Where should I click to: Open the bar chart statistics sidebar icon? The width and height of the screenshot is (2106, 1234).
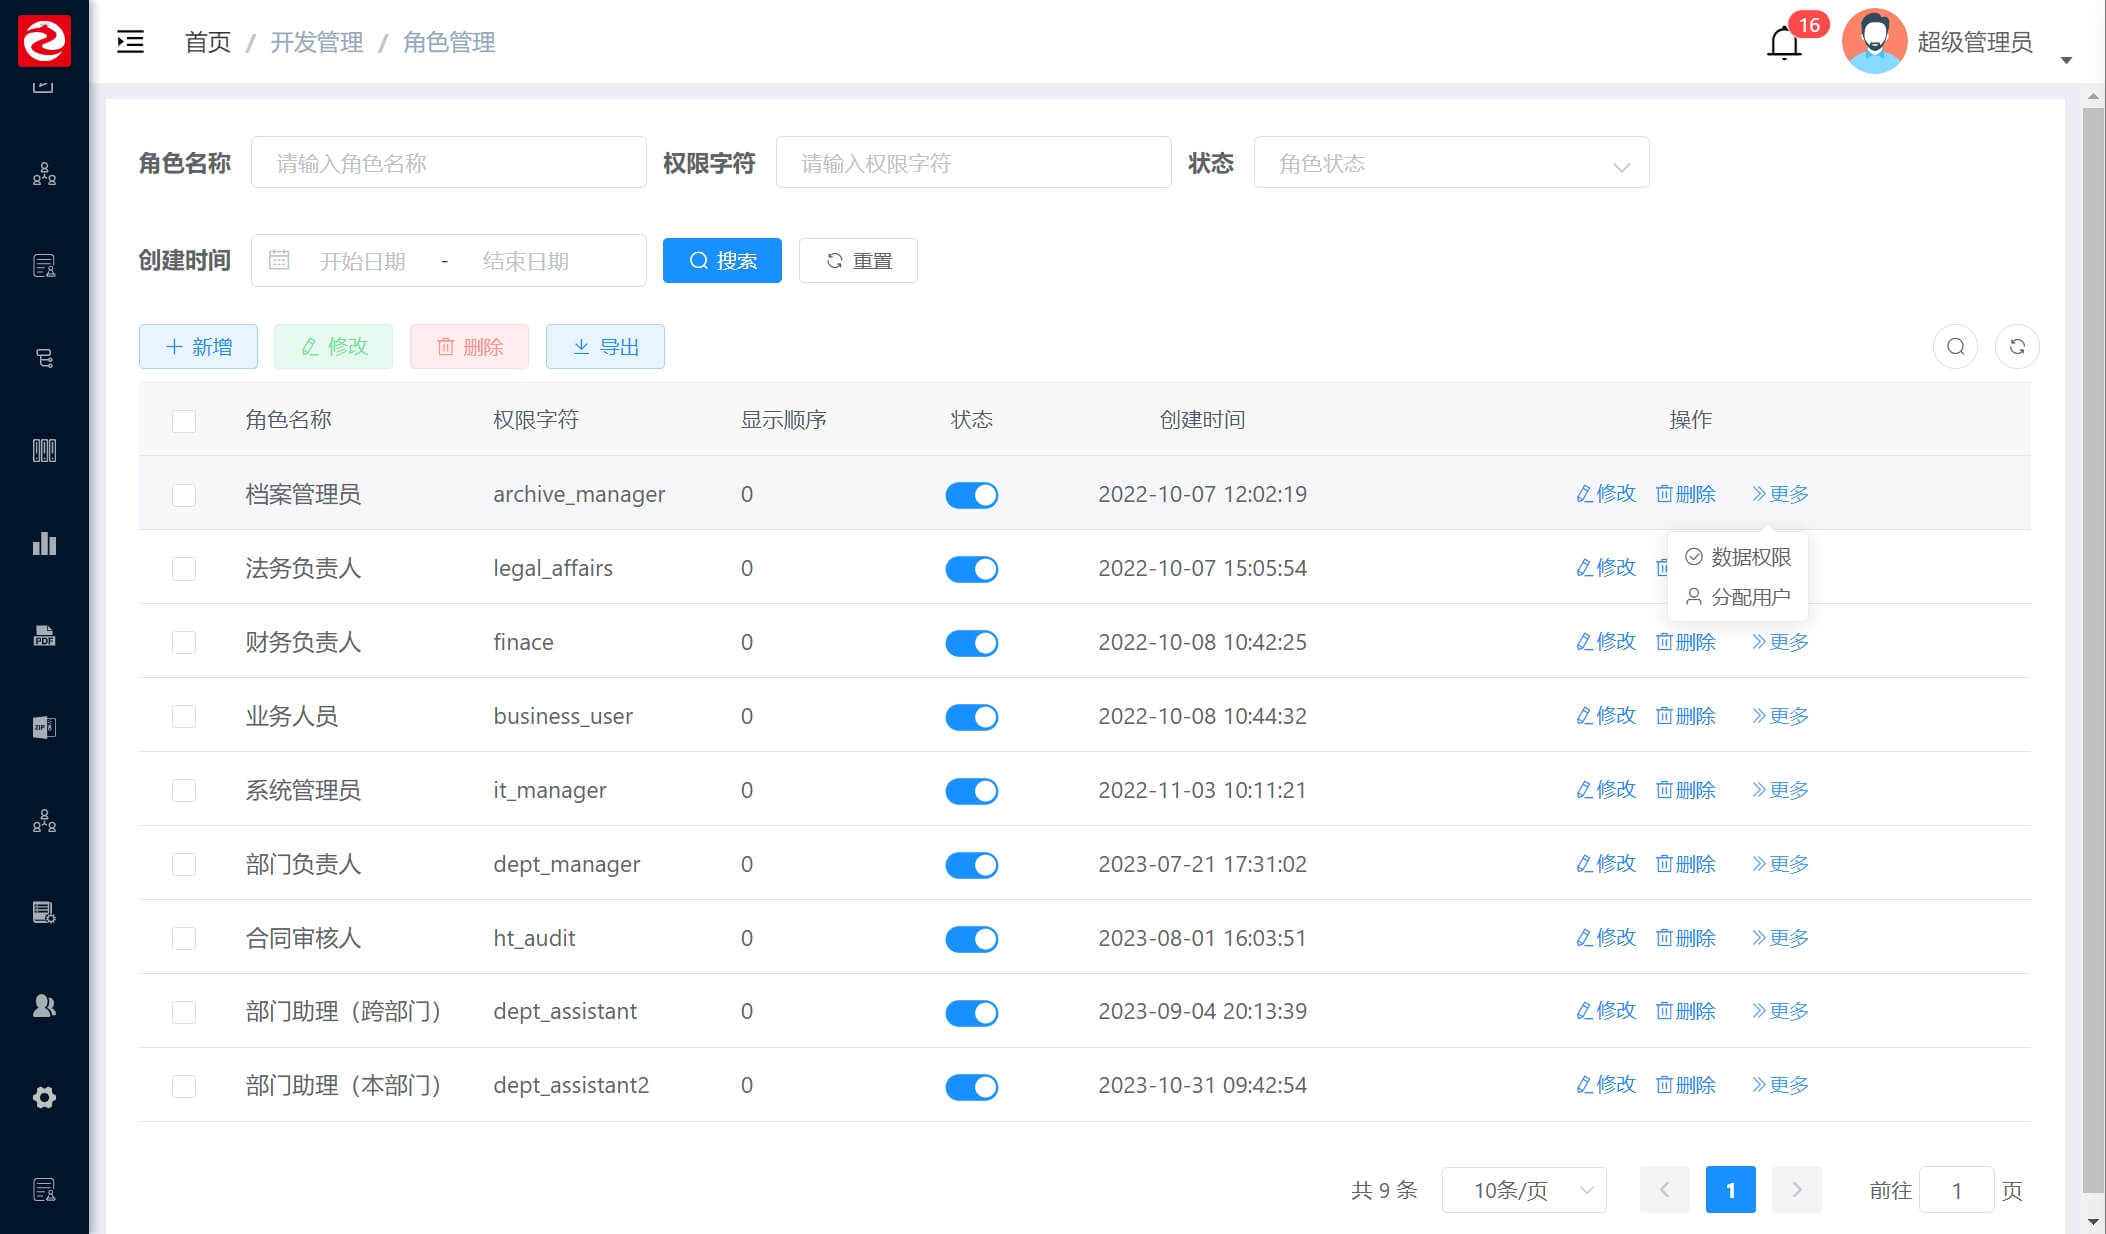pos(44,543)
